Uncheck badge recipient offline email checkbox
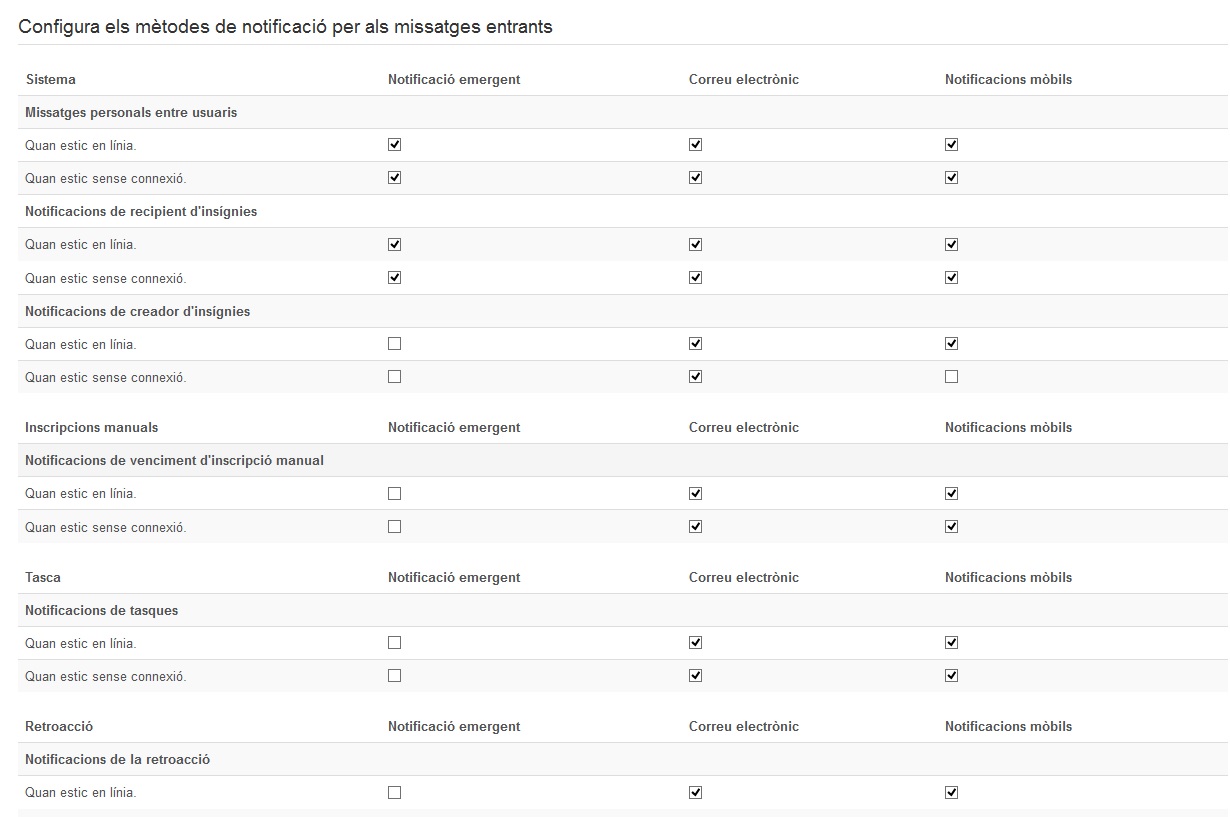The height and width of the screenshot is (817, 1230). (695, 277)
